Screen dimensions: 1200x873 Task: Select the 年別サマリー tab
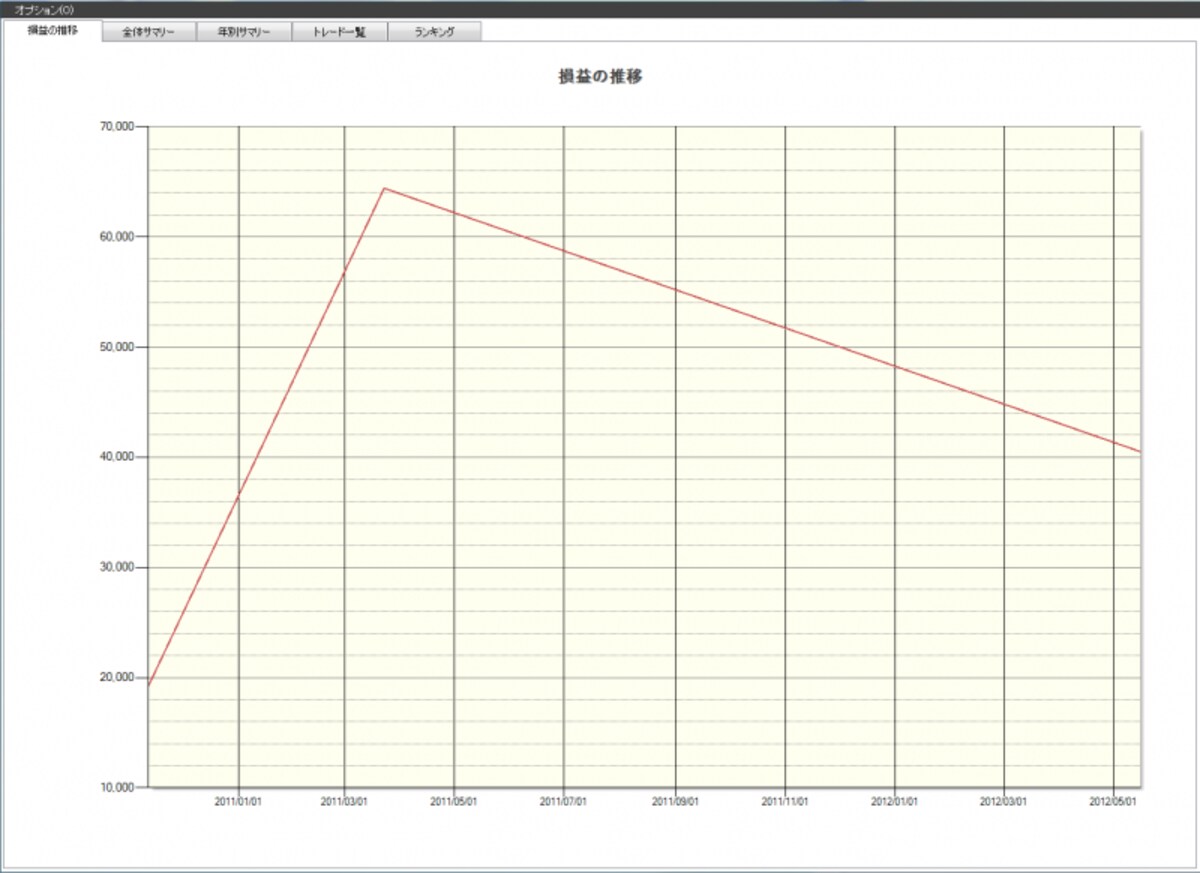click(244, 31)
